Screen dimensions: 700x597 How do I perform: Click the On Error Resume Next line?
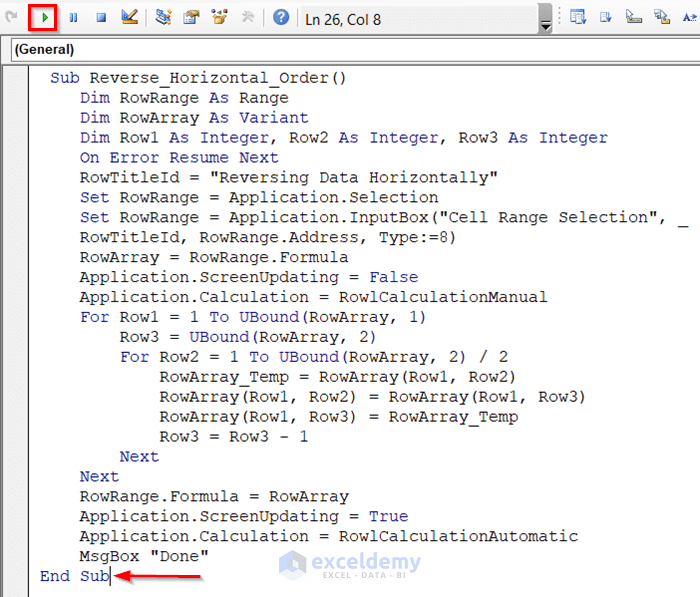[x=179, y=158]
